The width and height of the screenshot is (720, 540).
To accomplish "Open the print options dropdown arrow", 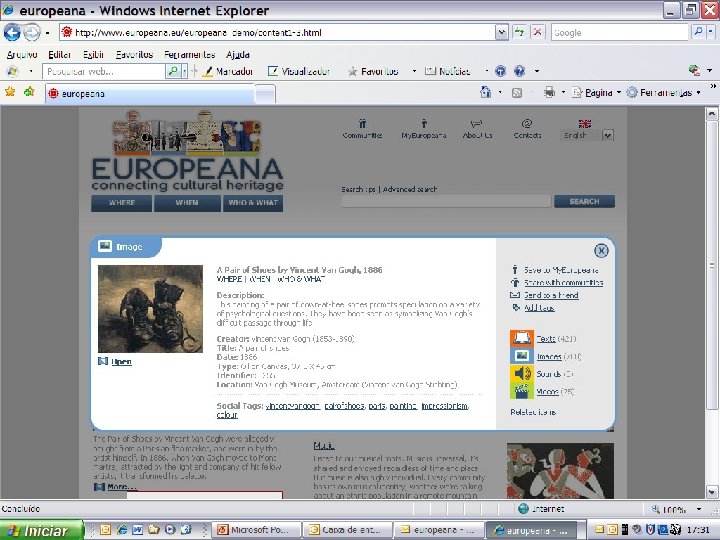I will [x=563, y=93].
